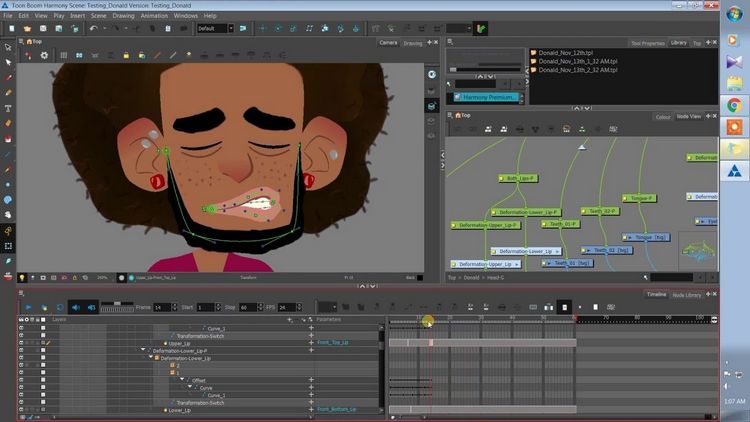The height and width of the screenshot is (422, 750).
Task: Click the Tongue-P node in Node View
Action: (x=640, y=198)
